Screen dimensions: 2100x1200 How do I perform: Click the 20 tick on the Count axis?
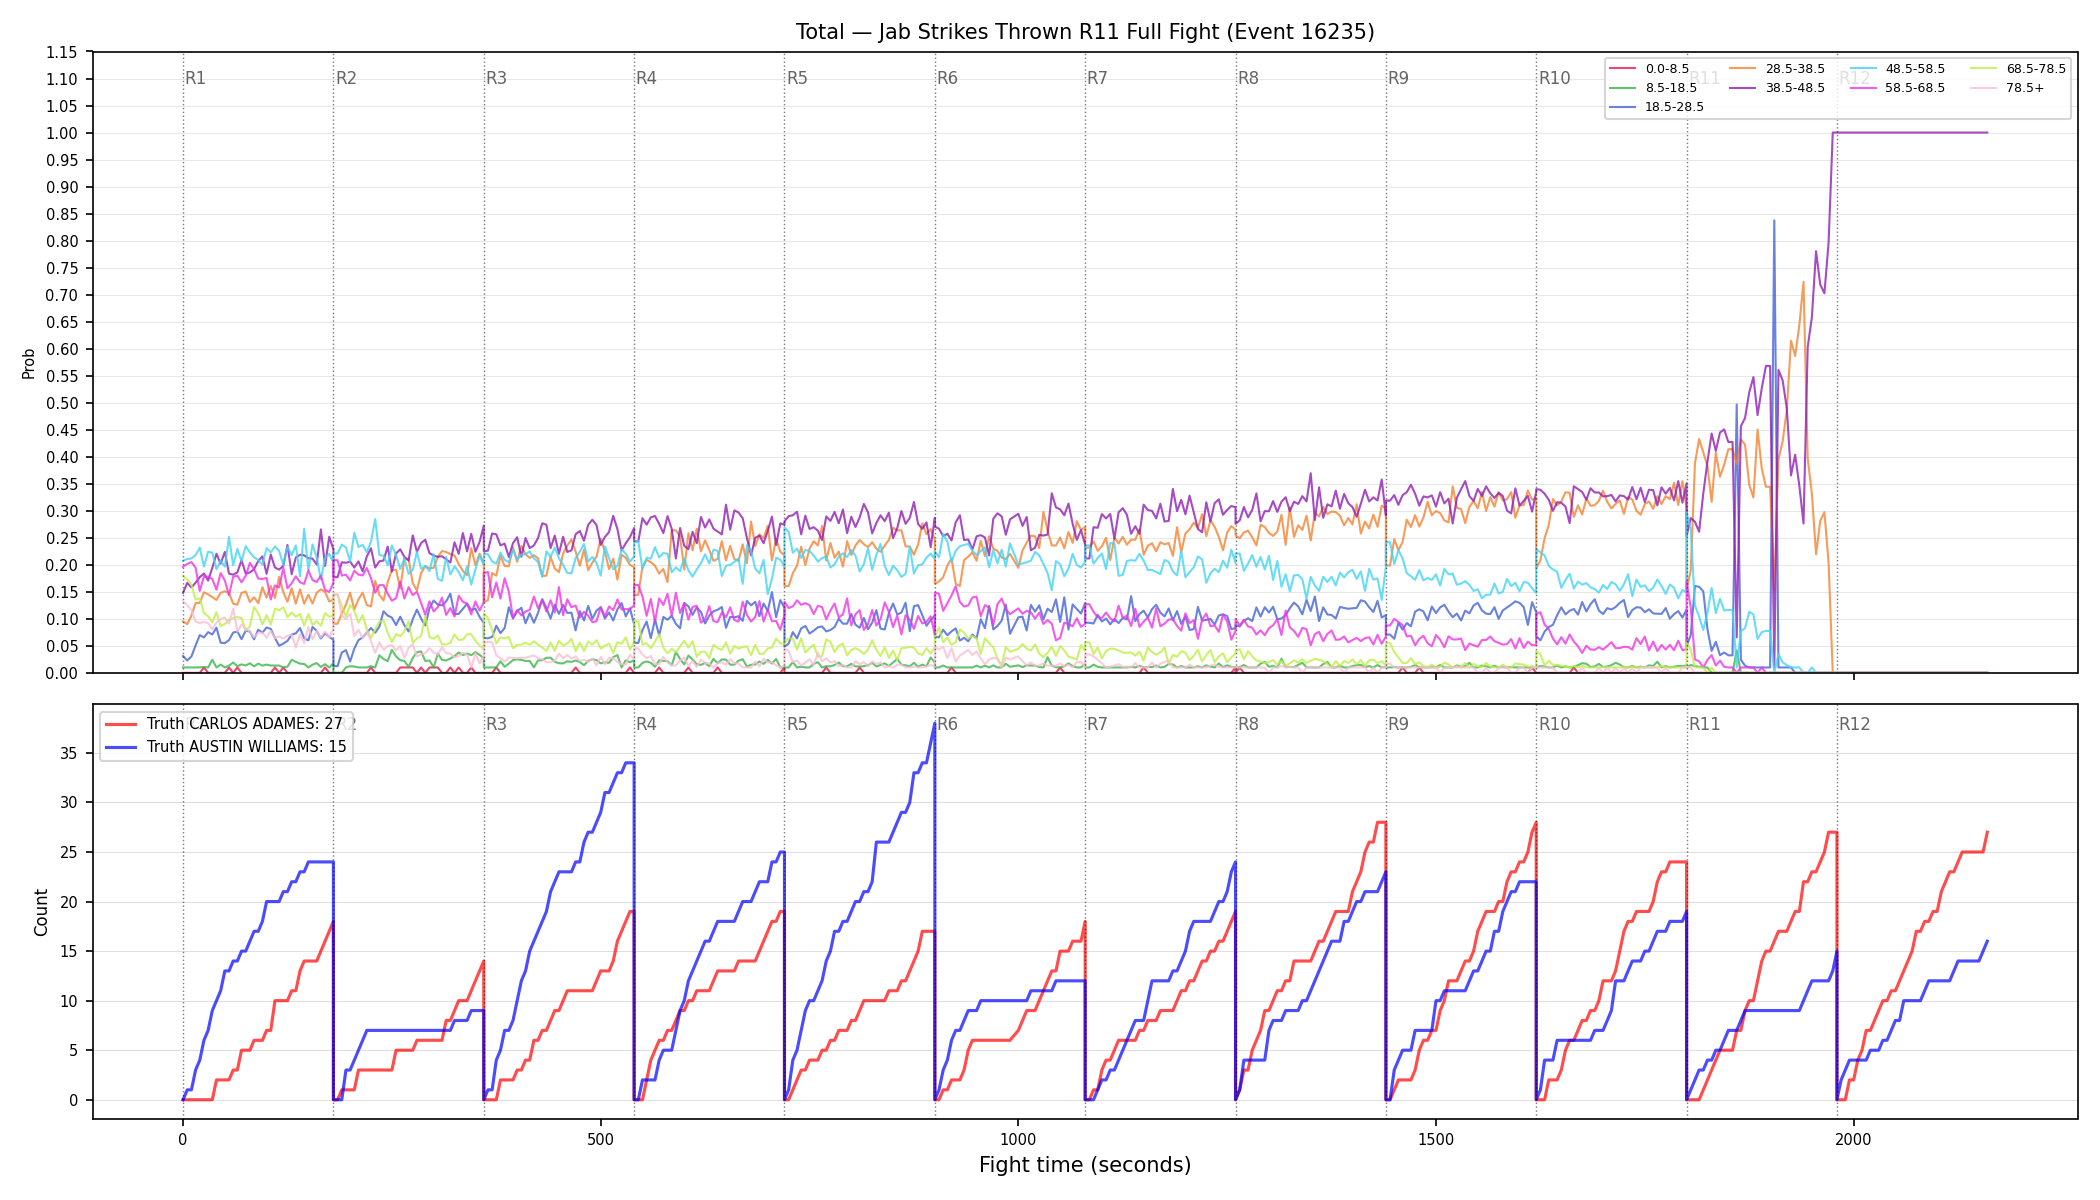[x=70, y=902]
